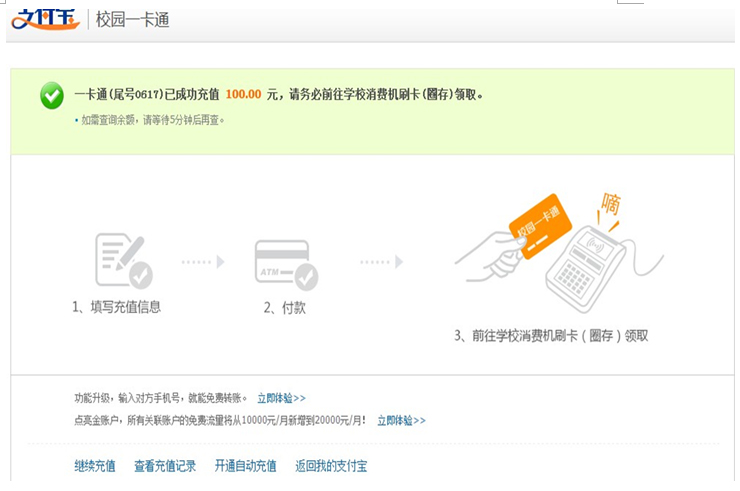Click the arrow between steps 1 and 2
Viewport: 740px width, 491px height.
coord(203,262)
